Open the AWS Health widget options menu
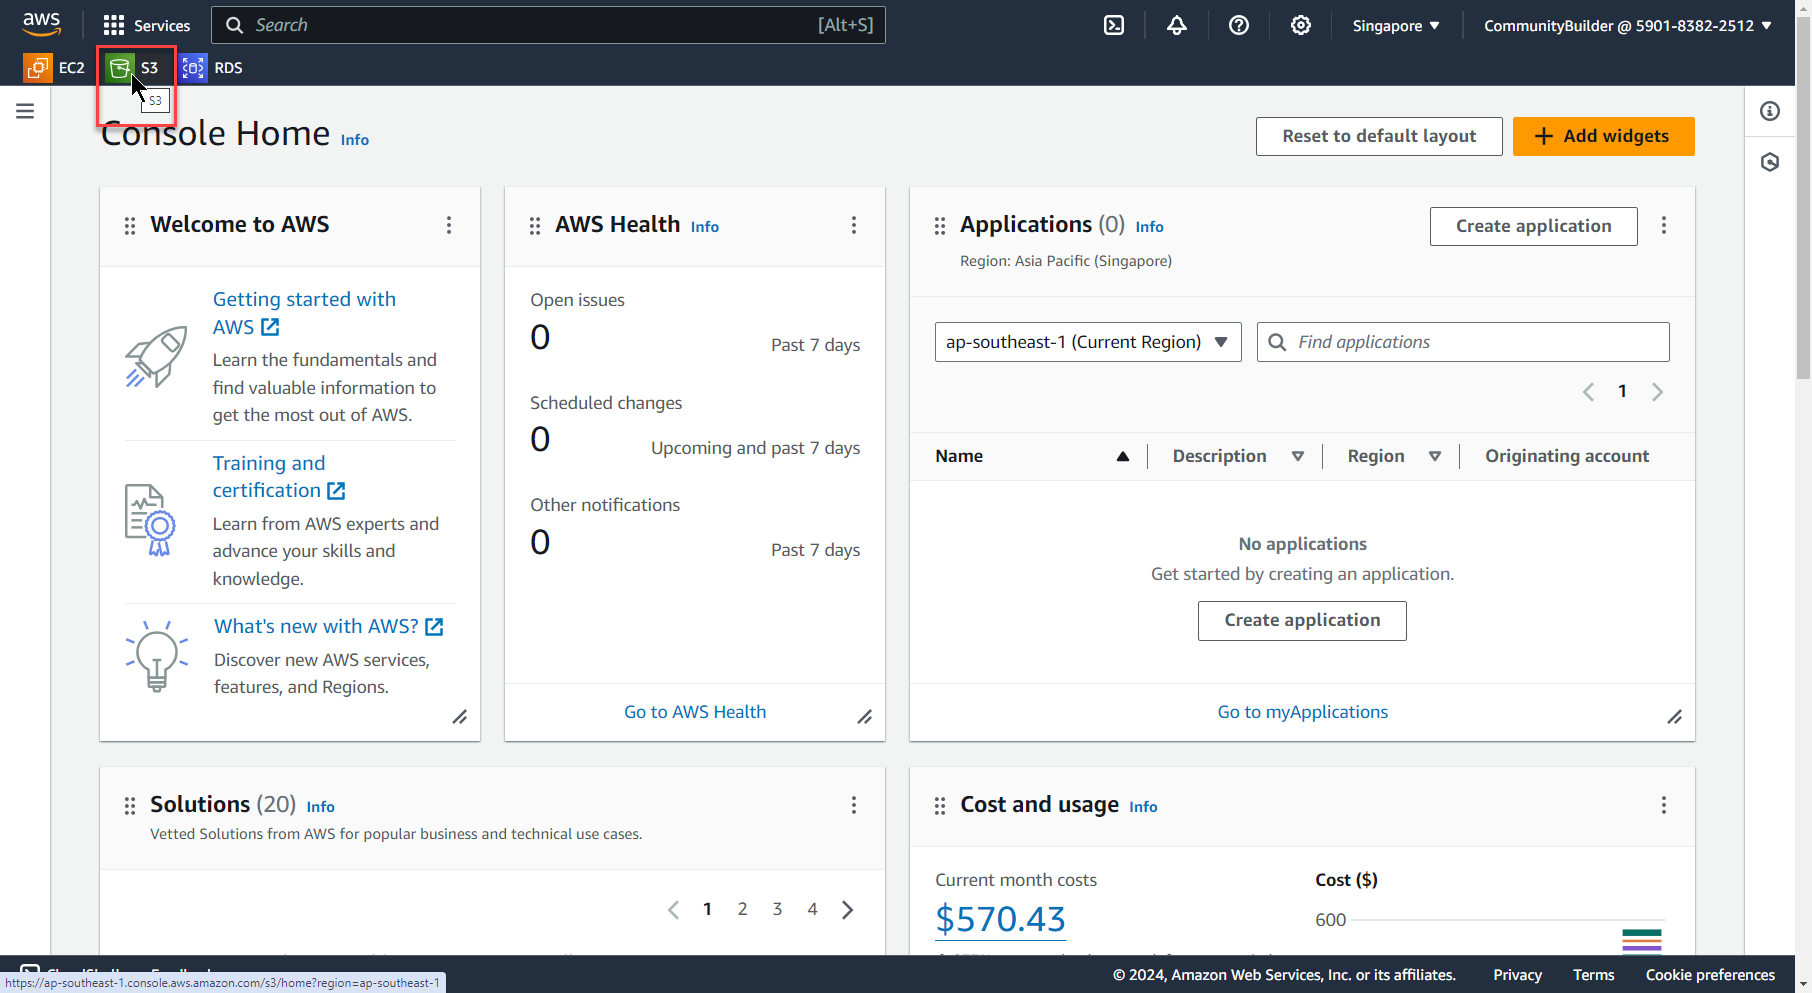1812x993 pixels. pyautogui.click(x=854, y=226)
